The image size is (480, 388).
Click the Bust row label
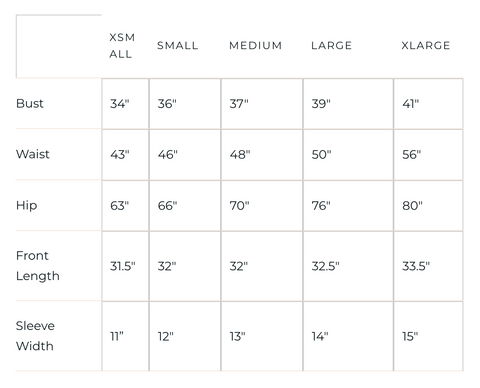[x=30, y=103]
